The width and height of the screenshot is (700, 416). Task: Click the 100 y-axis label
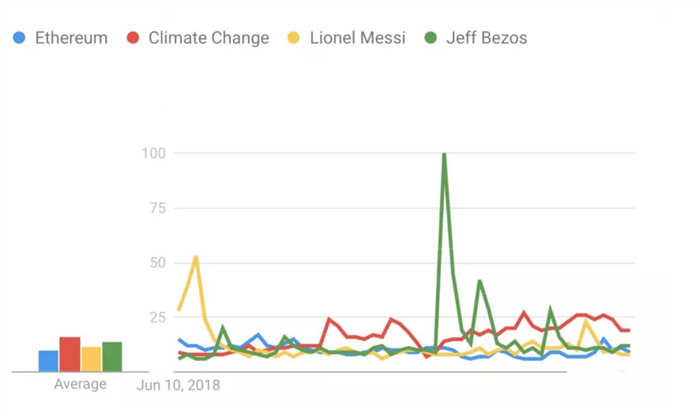[x=154, y=154]
